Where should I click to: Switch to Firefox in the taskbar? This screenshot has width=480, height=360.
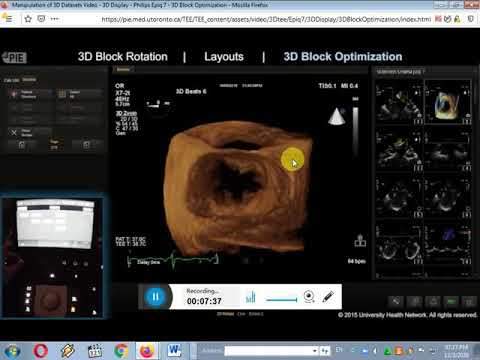[146, 351]
